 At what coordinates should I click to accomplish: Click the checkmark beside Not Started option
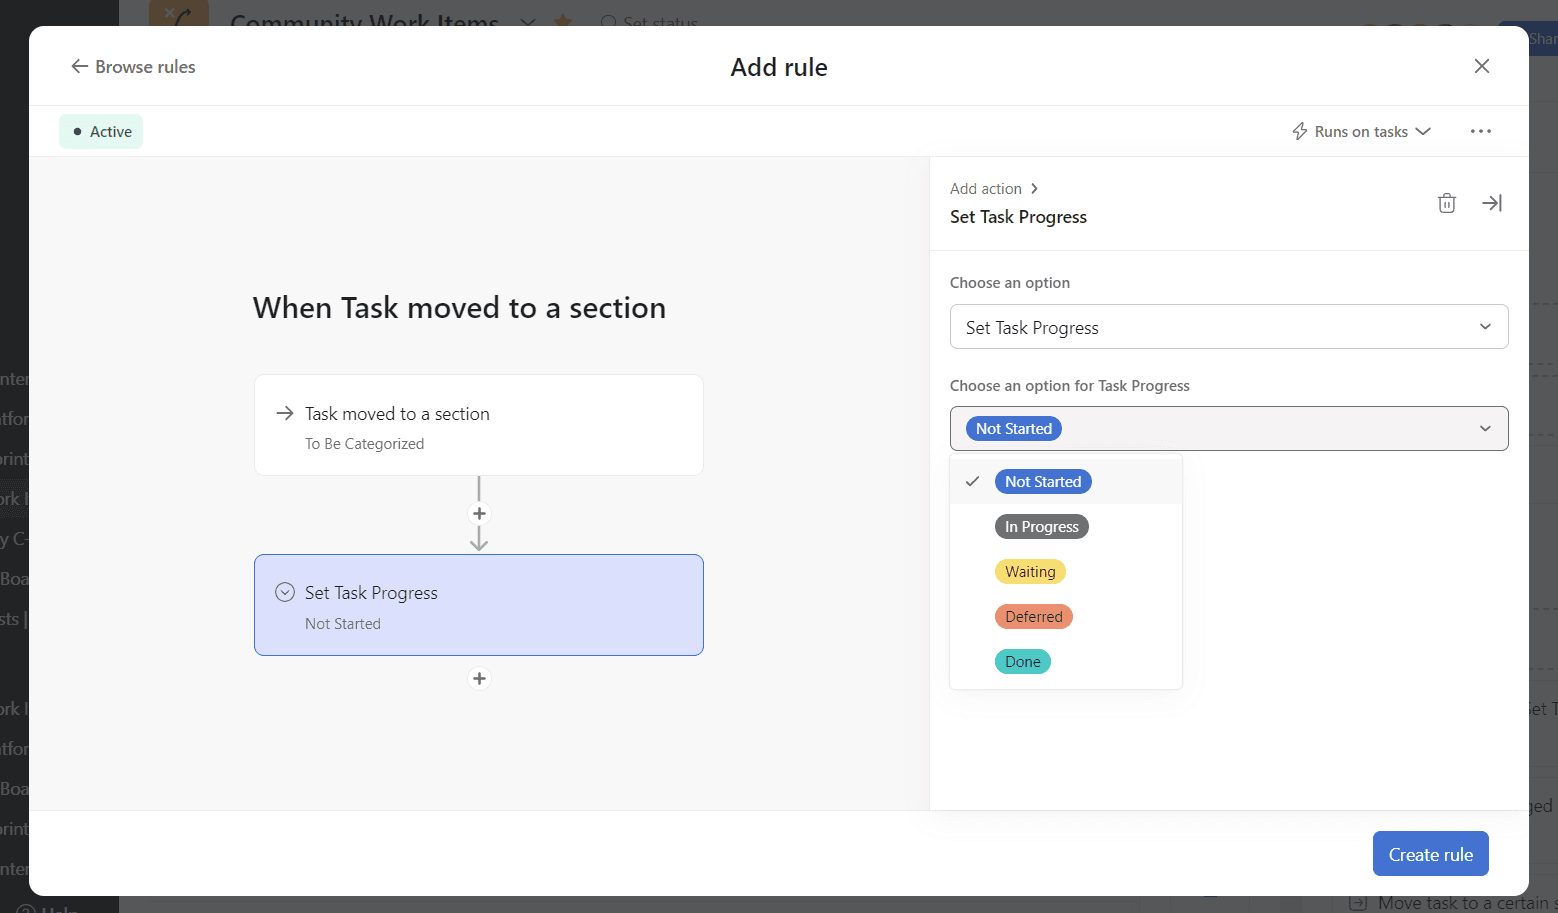972,481
